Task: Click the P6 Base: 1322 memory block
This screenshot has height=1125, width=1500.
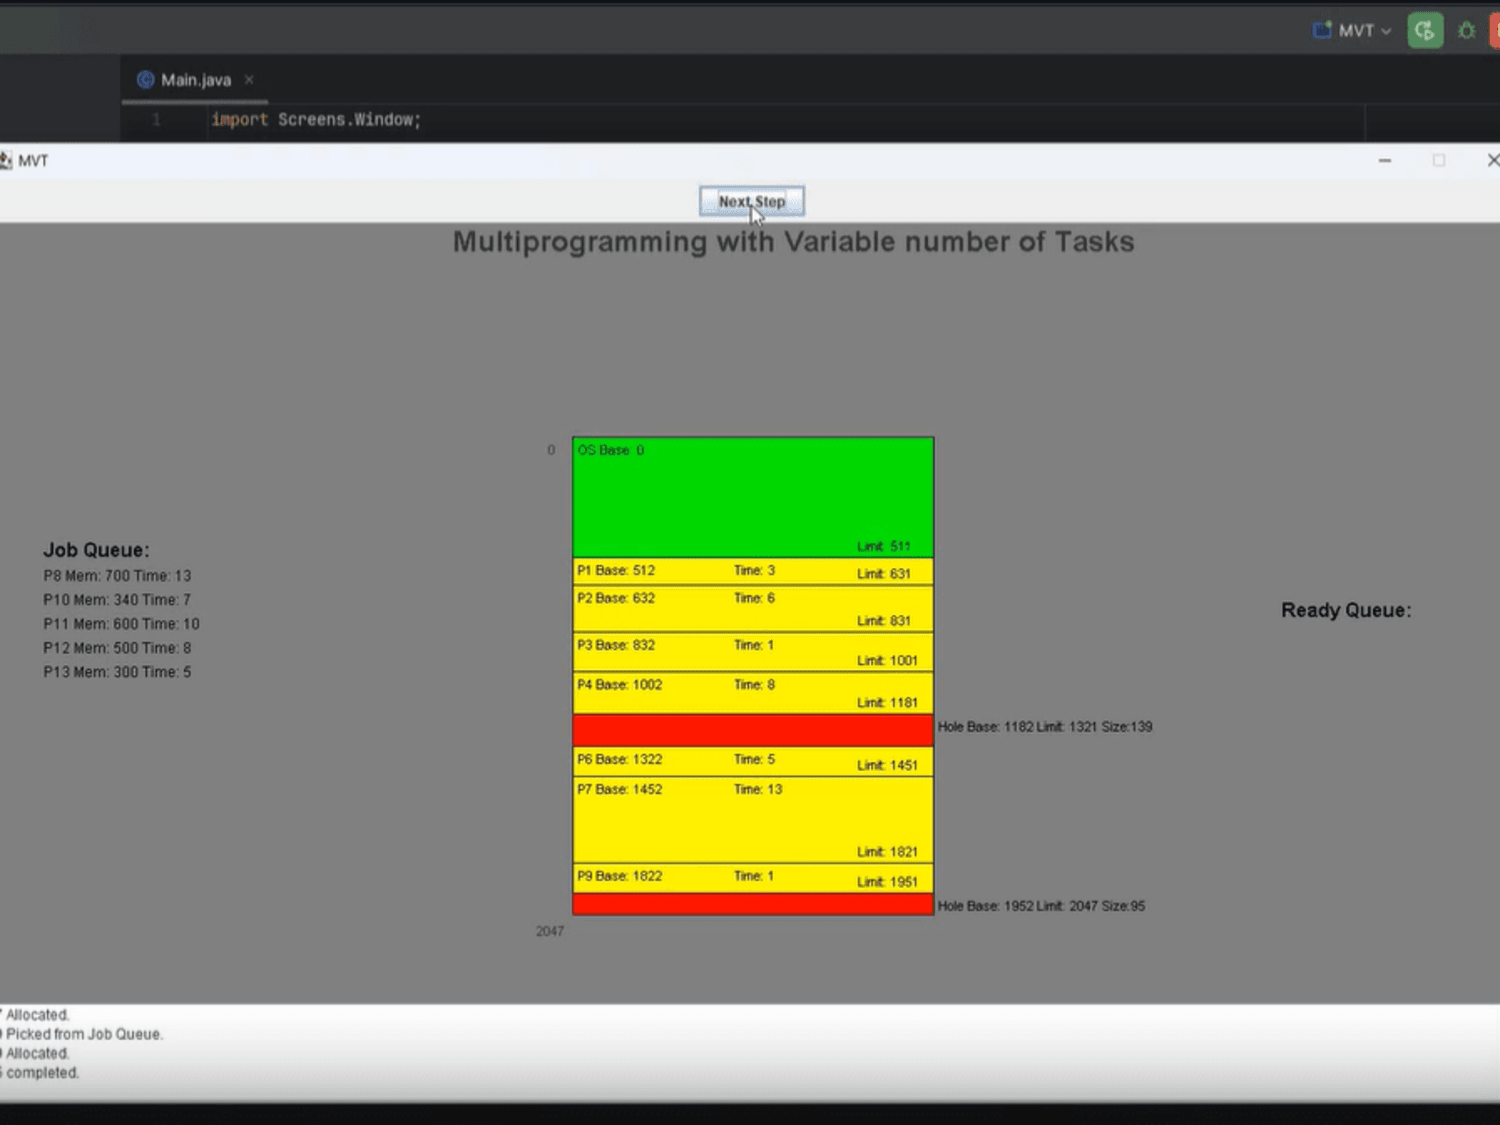Action: (x=753, y=762)
